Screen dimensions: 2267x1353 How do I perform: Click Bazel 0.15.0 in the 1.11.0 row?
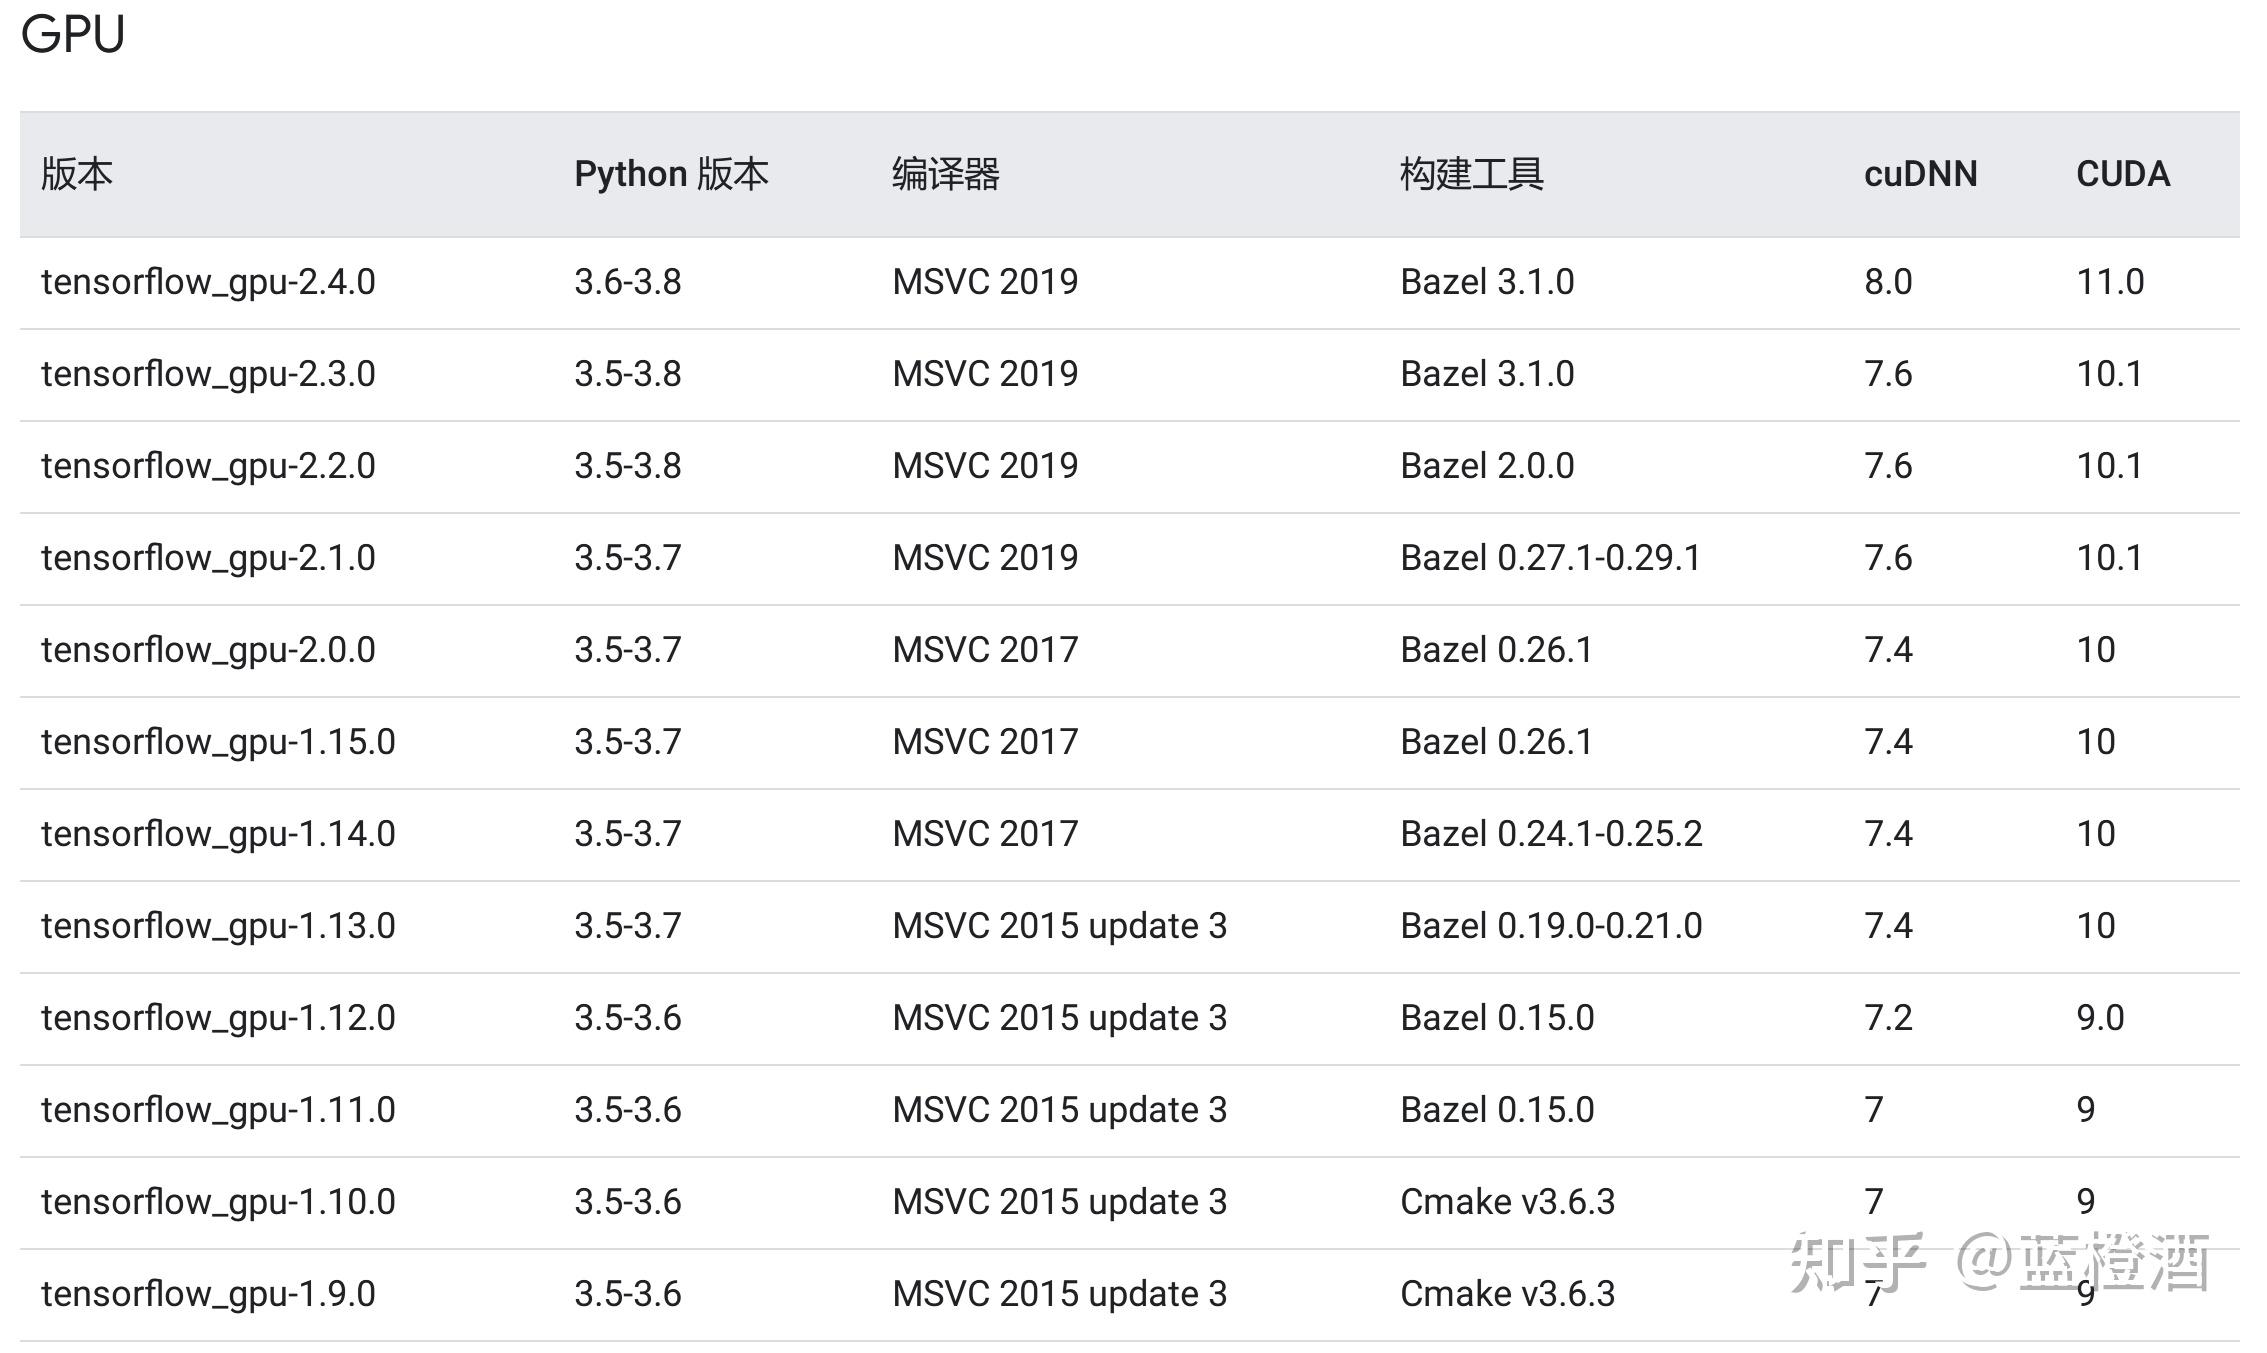click(1497, 1110)
